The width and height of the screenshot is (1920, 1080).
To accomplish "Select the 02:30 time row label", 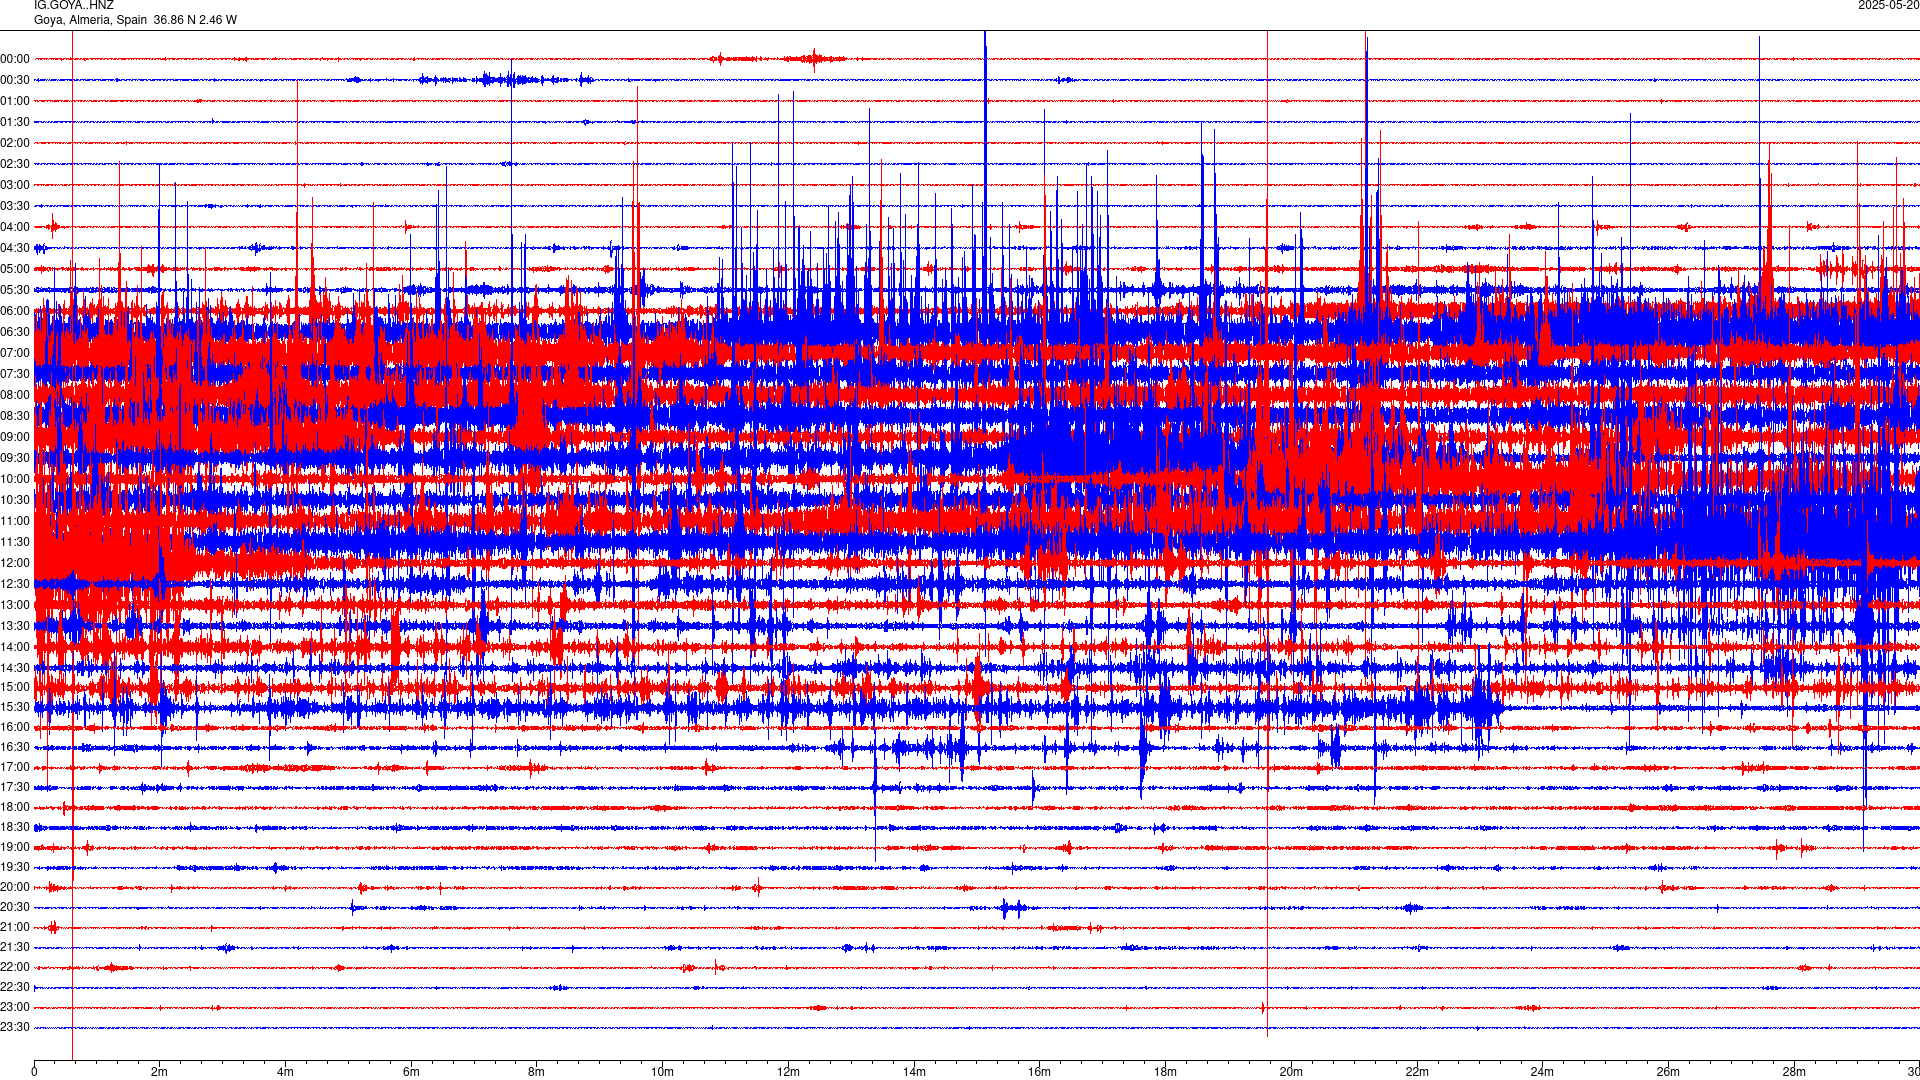I will click(x=15, y=164).
